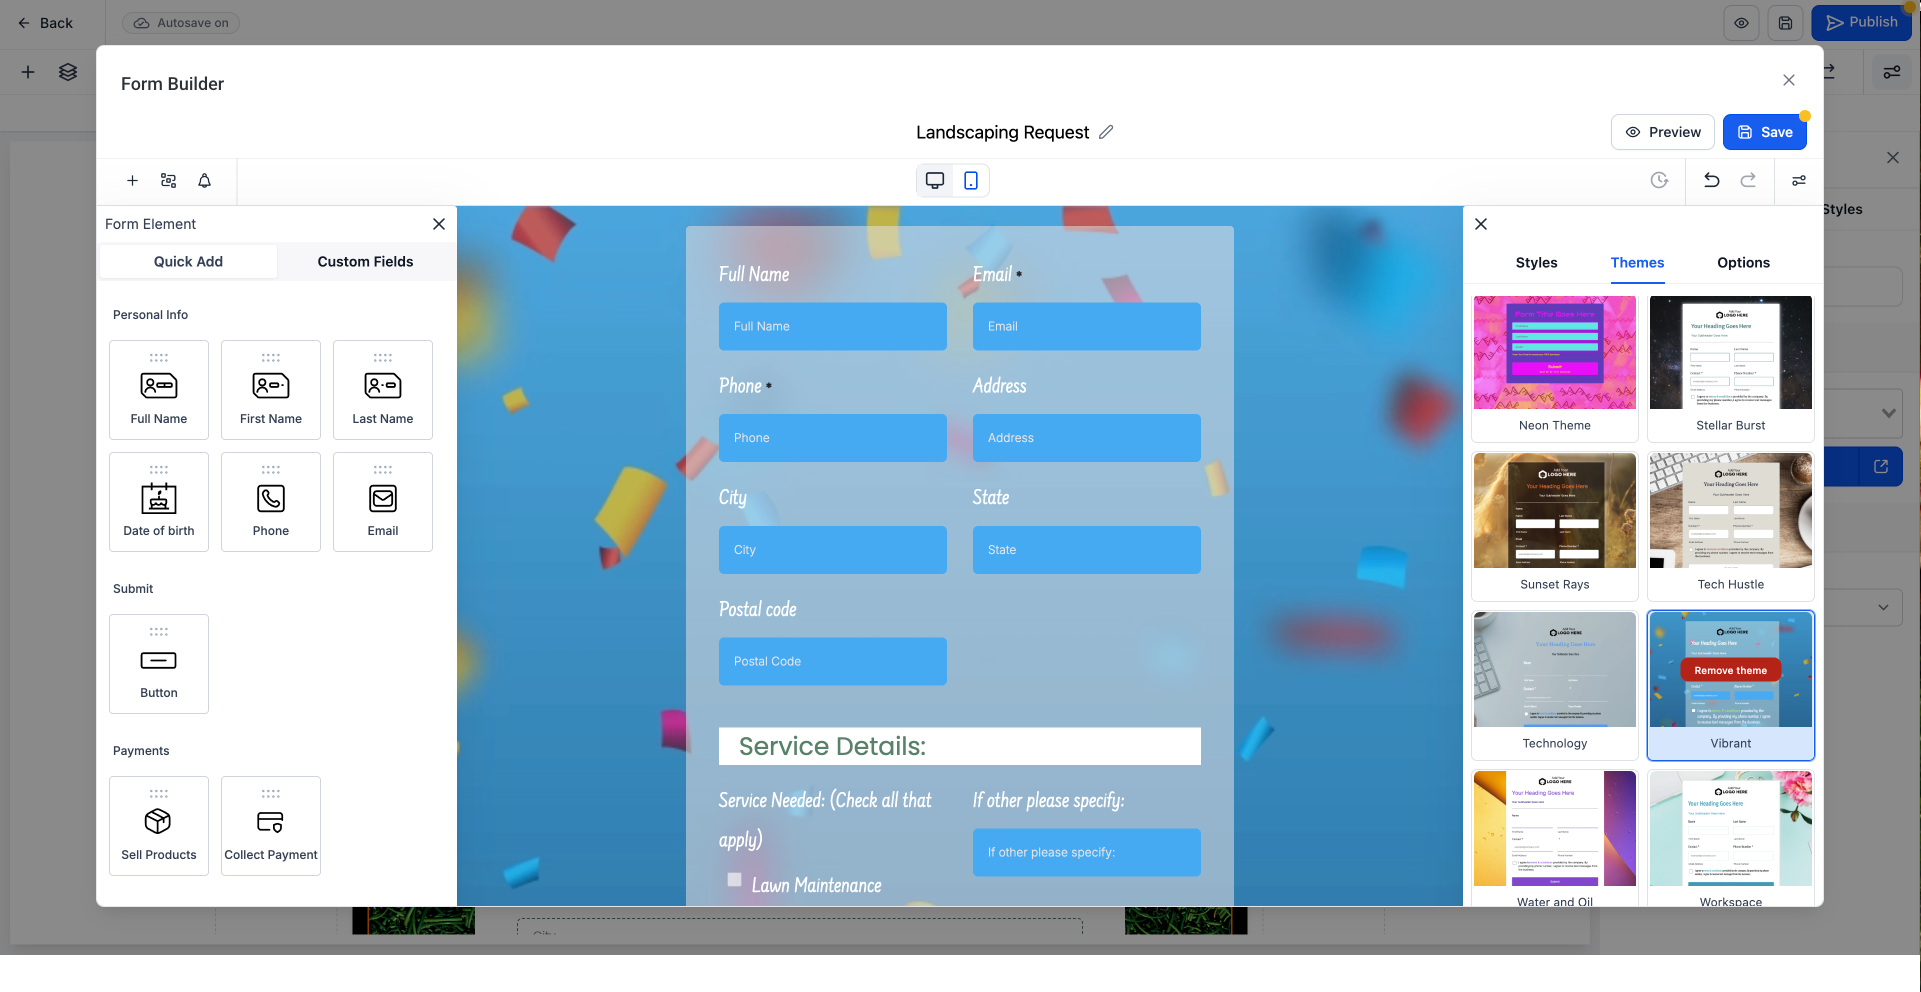Viewport: 1921px width, 992px height.
Task: Switch to desktop preview mode
Action: (934, 180)
